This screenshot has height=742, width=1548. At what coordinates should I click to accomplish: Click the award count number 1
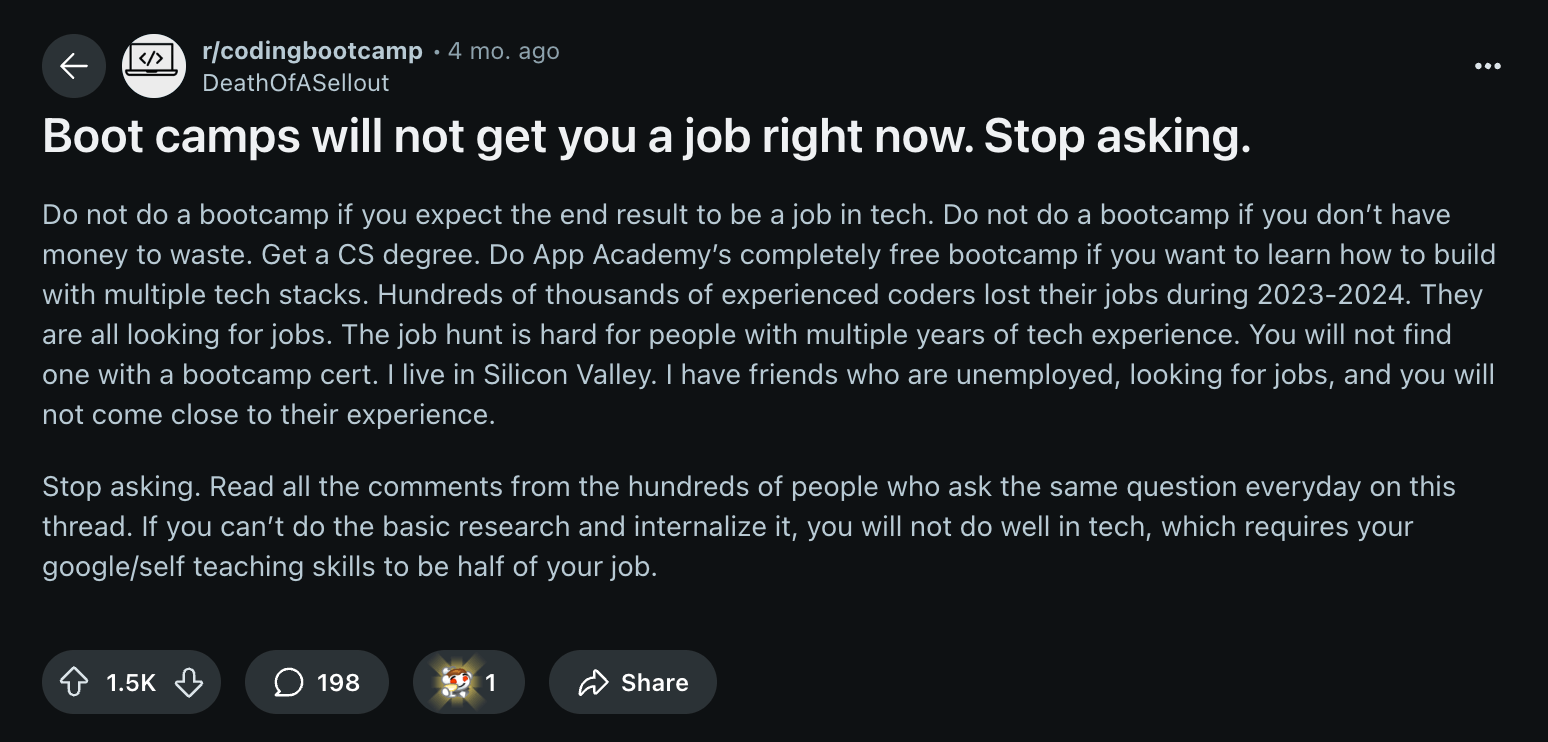pos(491,682)
